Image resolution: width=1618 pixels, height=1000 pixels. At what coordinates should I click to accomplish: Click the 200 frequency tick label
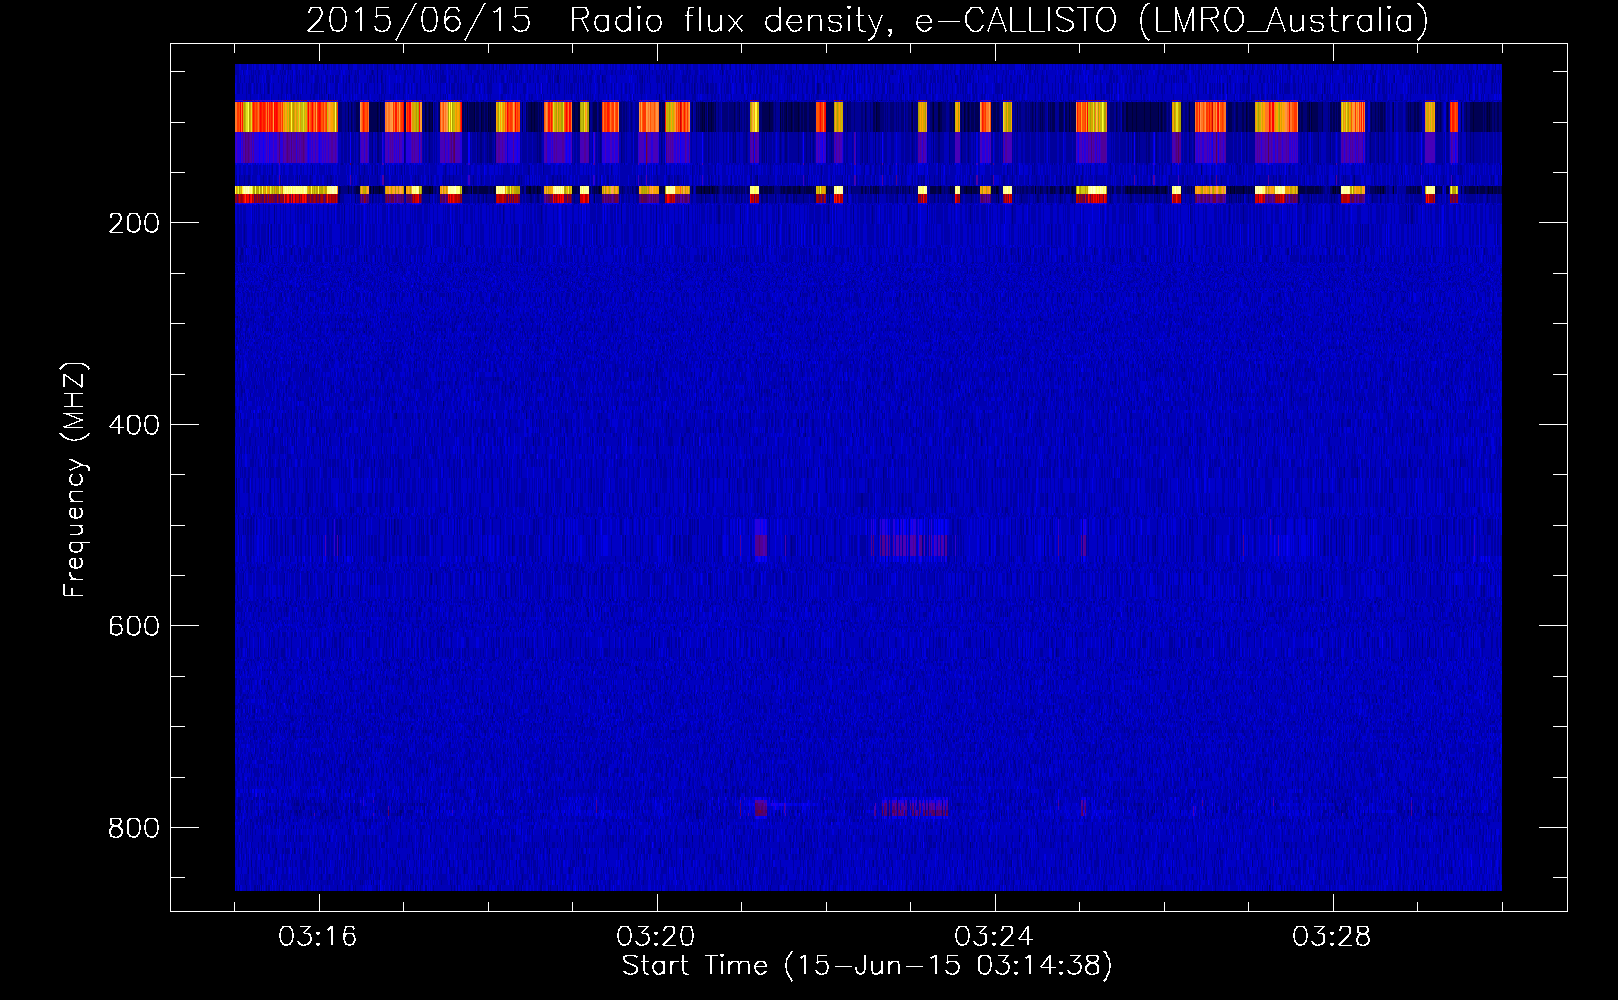tap(134, 223)
